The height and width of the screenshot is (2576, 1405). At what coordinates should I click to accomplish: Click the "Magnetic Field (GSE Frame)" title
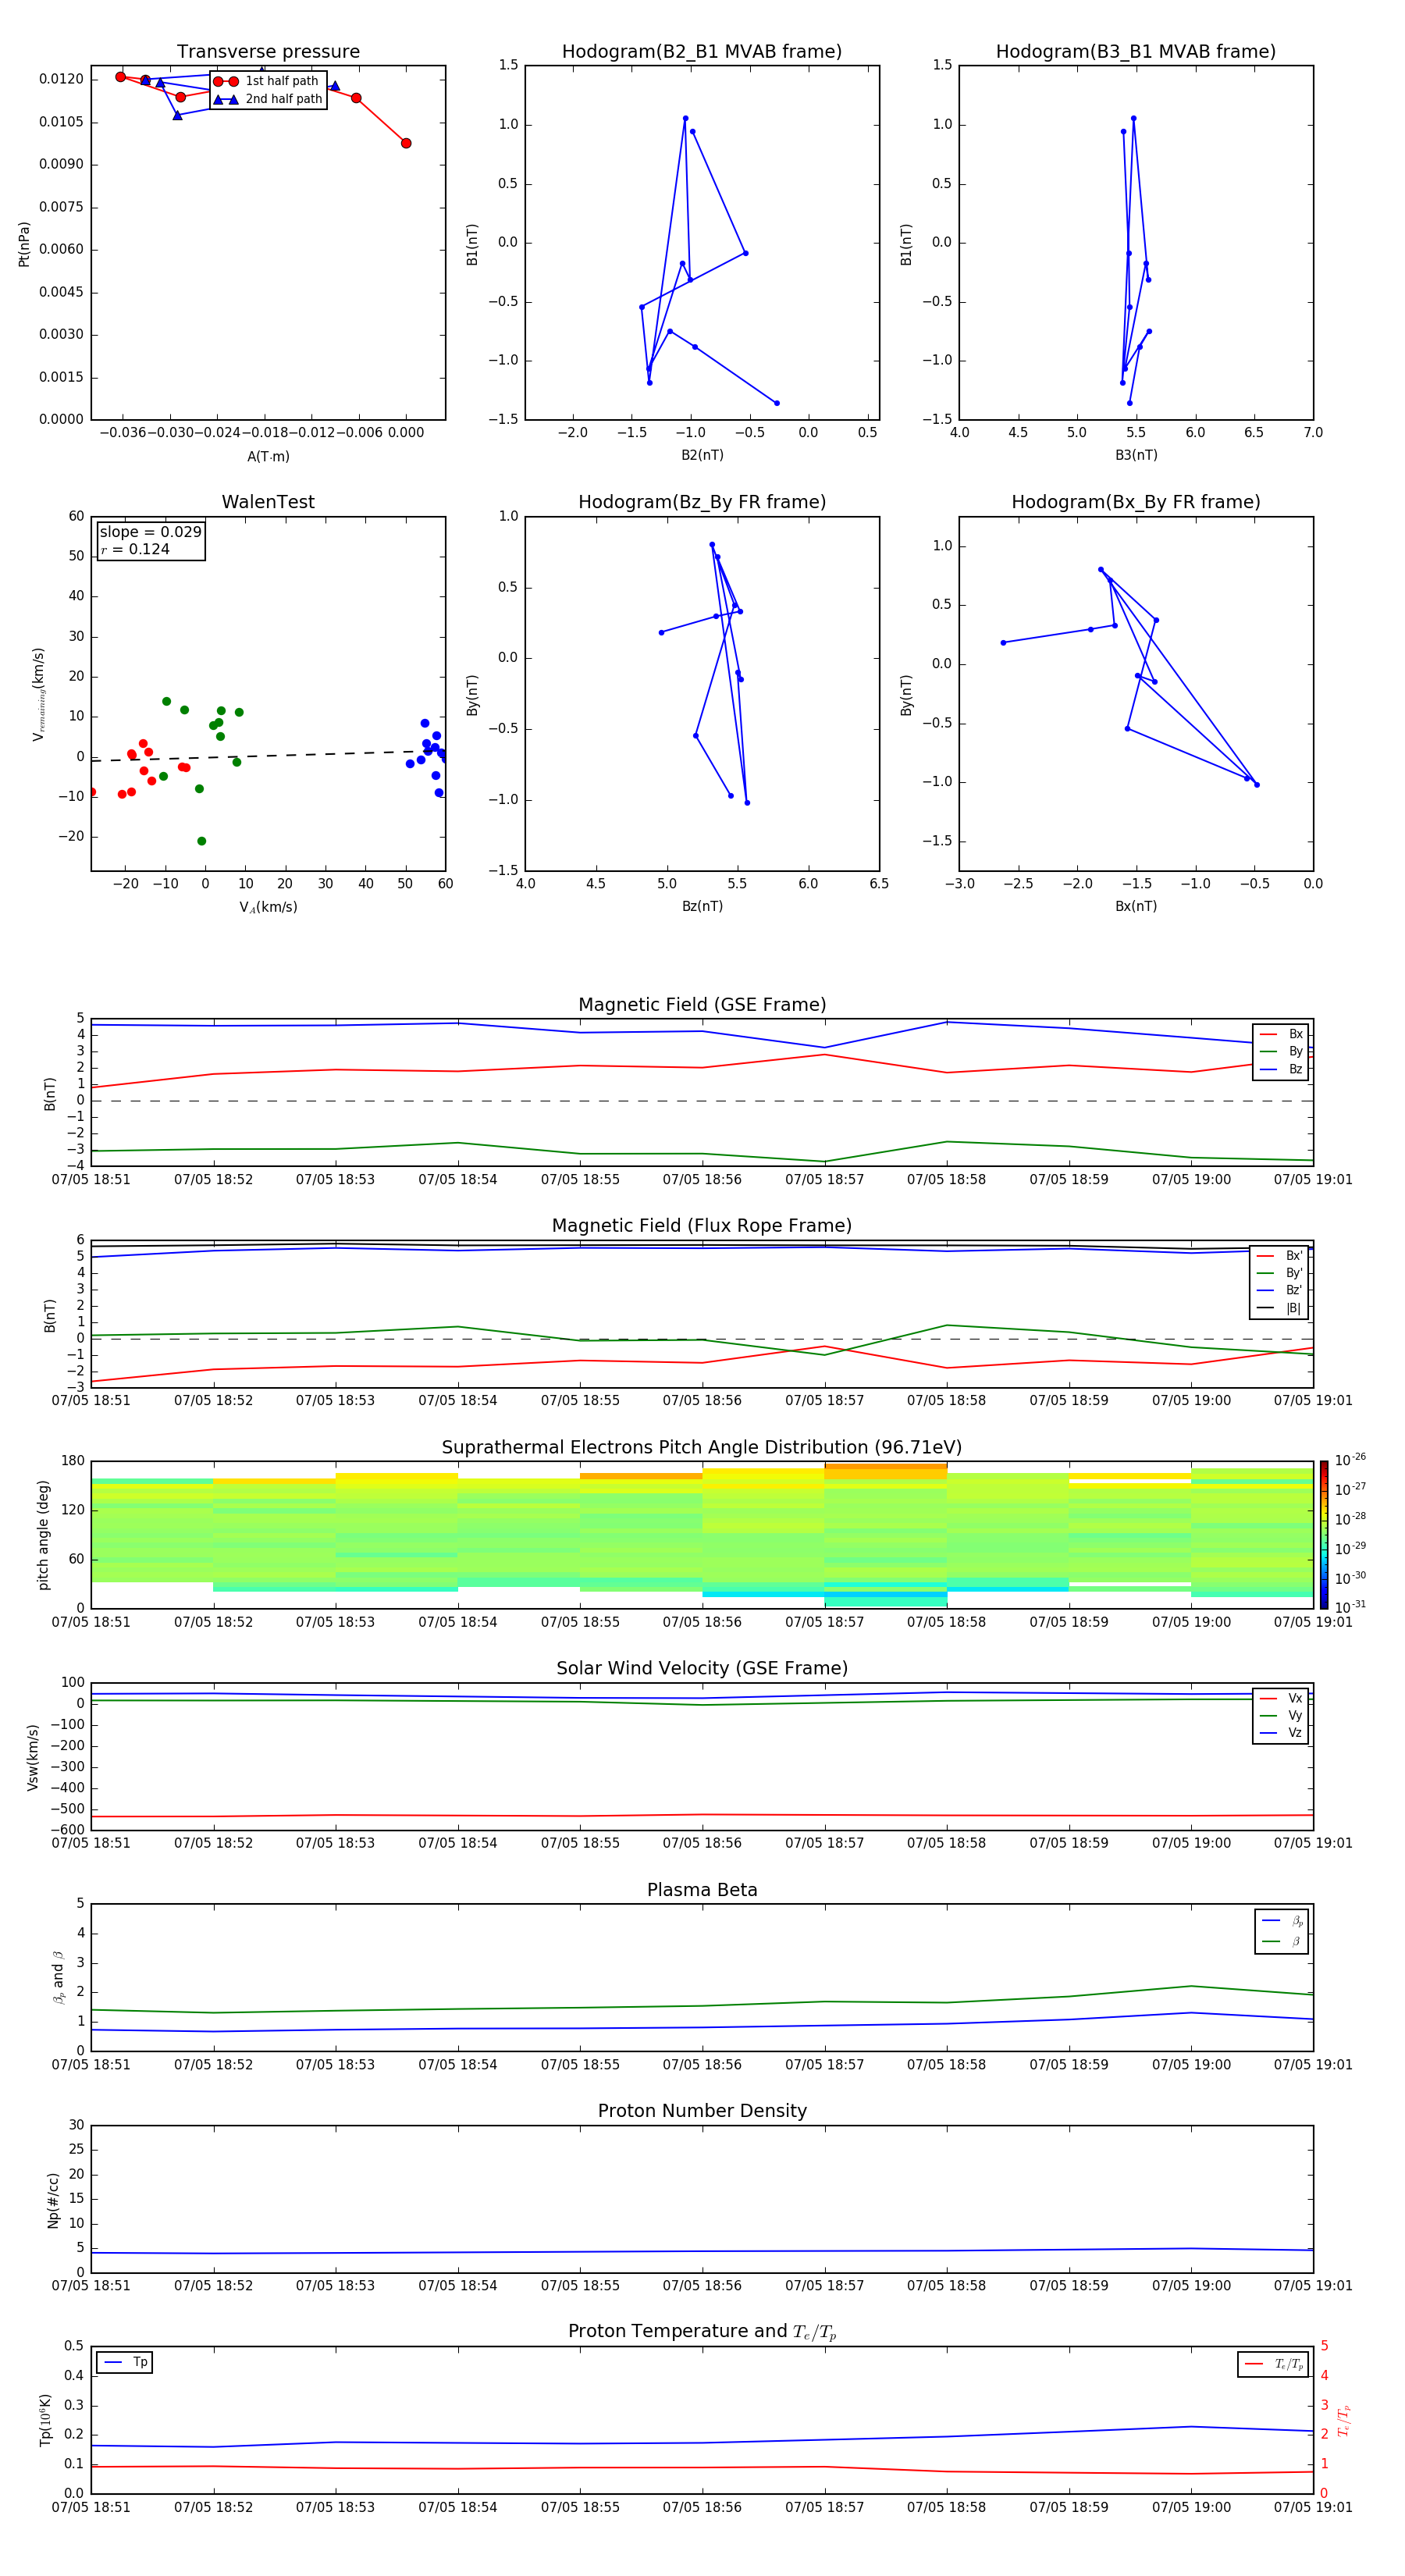[702, 1005]
